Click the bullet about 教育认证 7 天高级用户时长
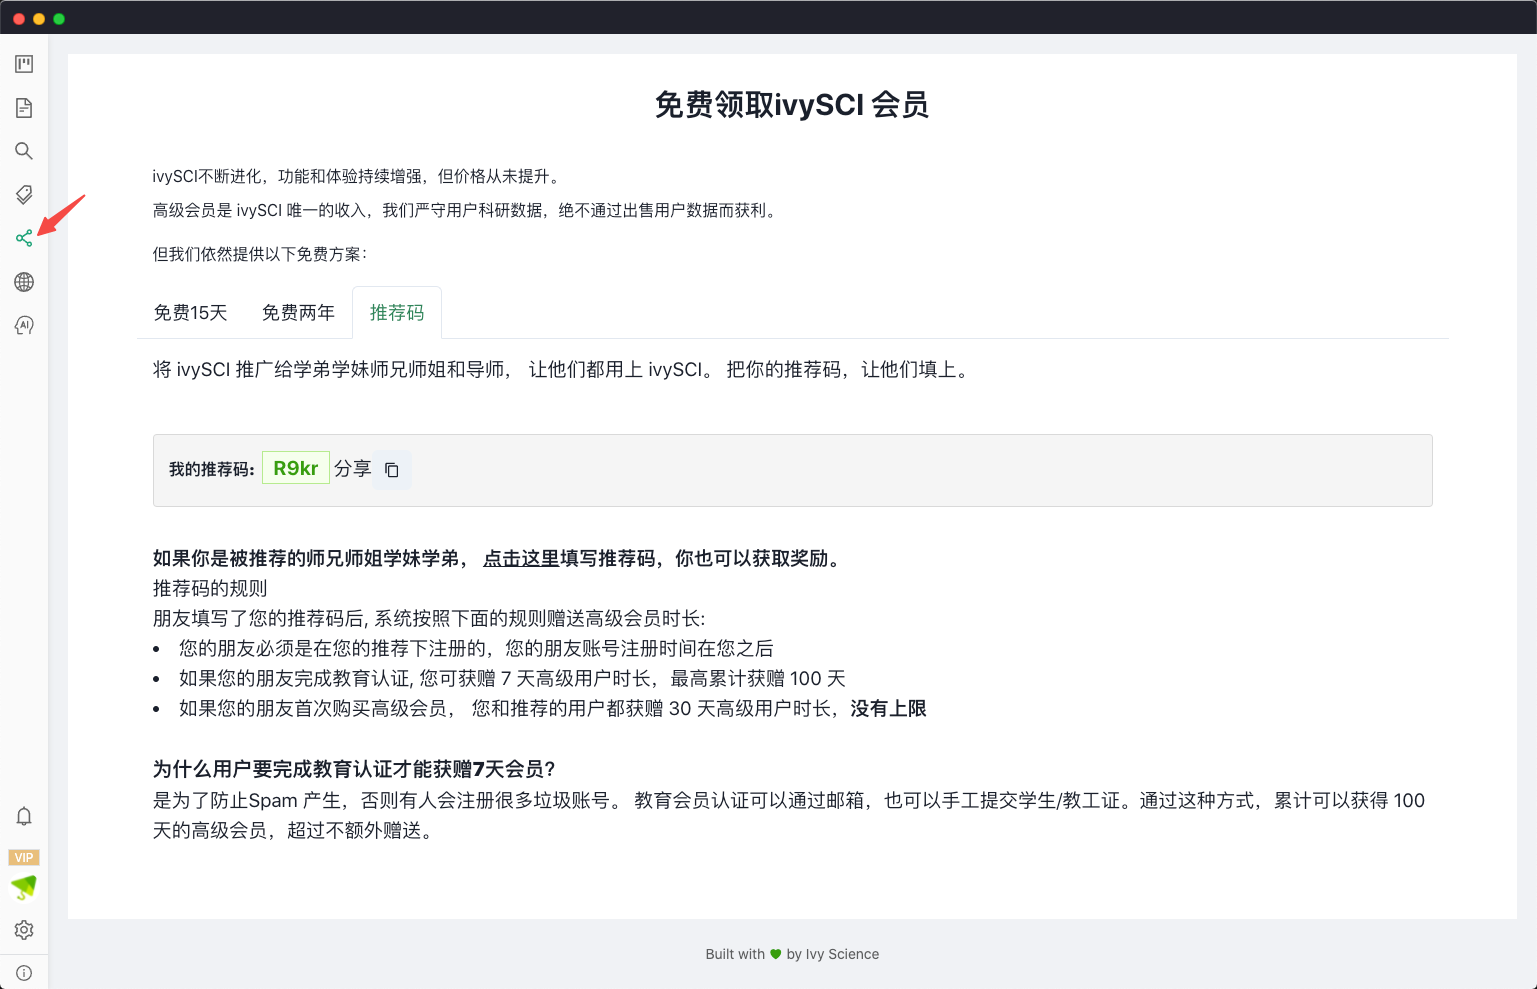Image resolution: width=1537 pixels, height=989 pixels. 512,679
